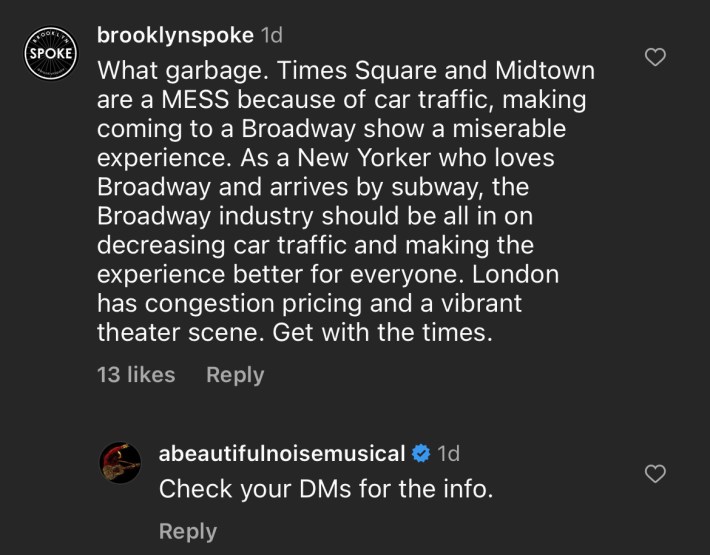Open the brooklynspoke username profile link

click(x=174, y=35)
